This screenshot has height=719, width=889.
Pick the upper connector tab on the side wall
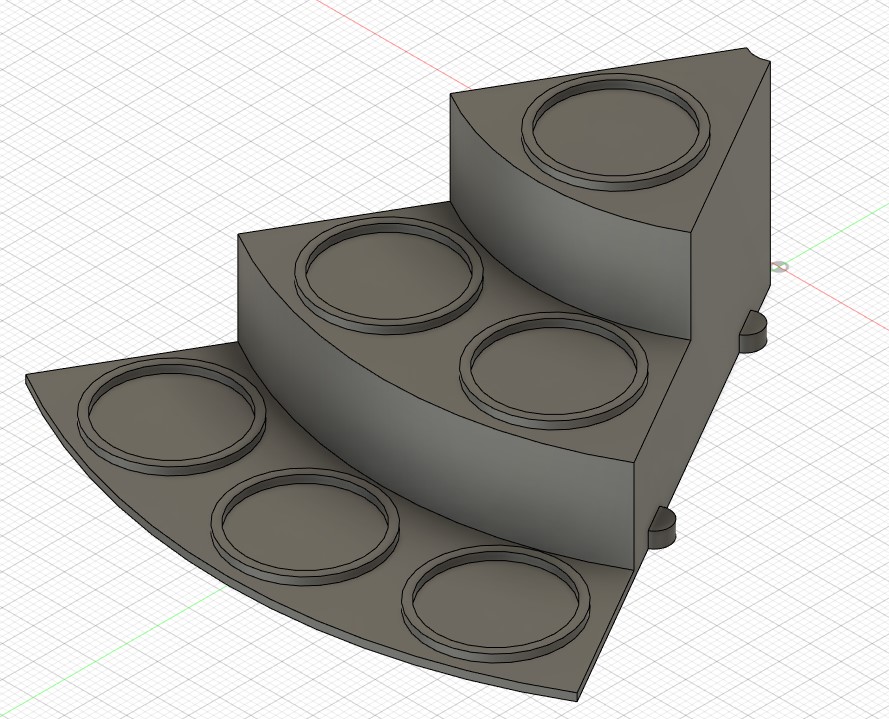click(x=753, y=331)
